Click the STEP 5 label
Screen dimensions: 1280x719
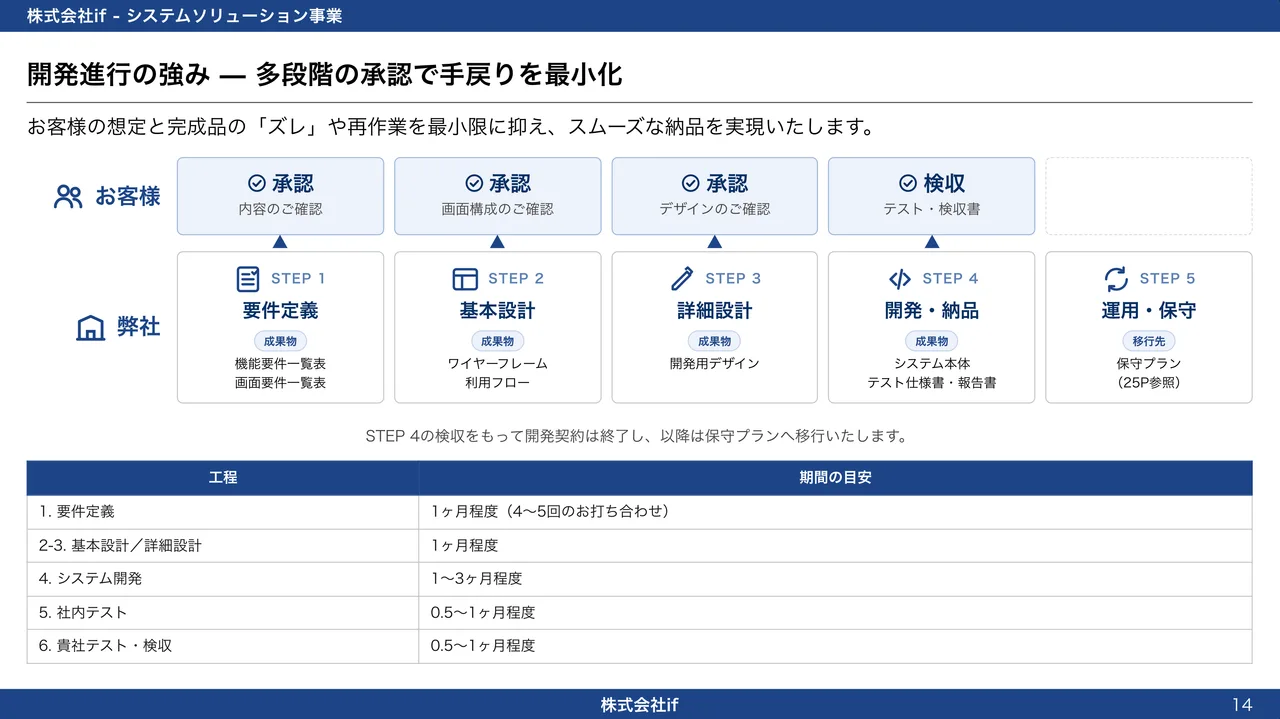point(1167,279)
